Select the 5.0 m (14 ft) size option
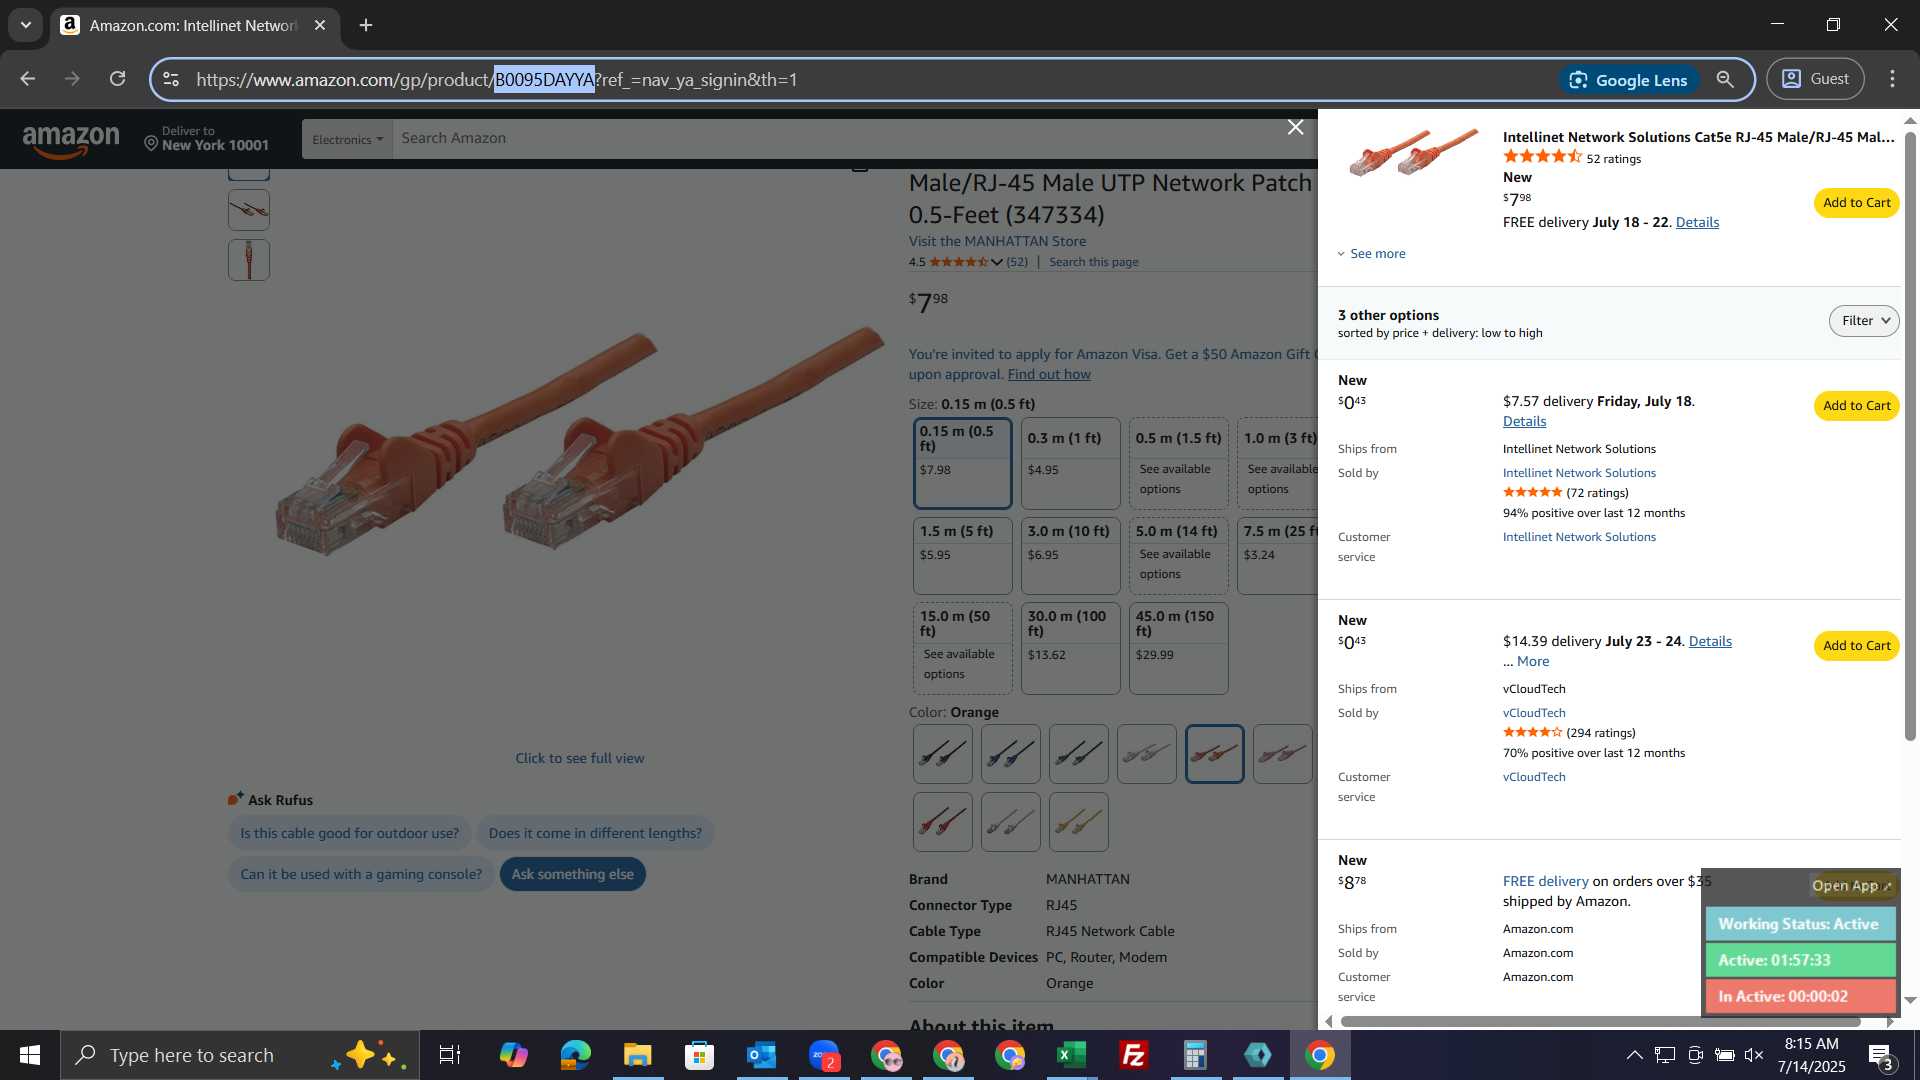This screenshot has width=1920, height=1080. pyautogui.click(x=1178, y=556)
